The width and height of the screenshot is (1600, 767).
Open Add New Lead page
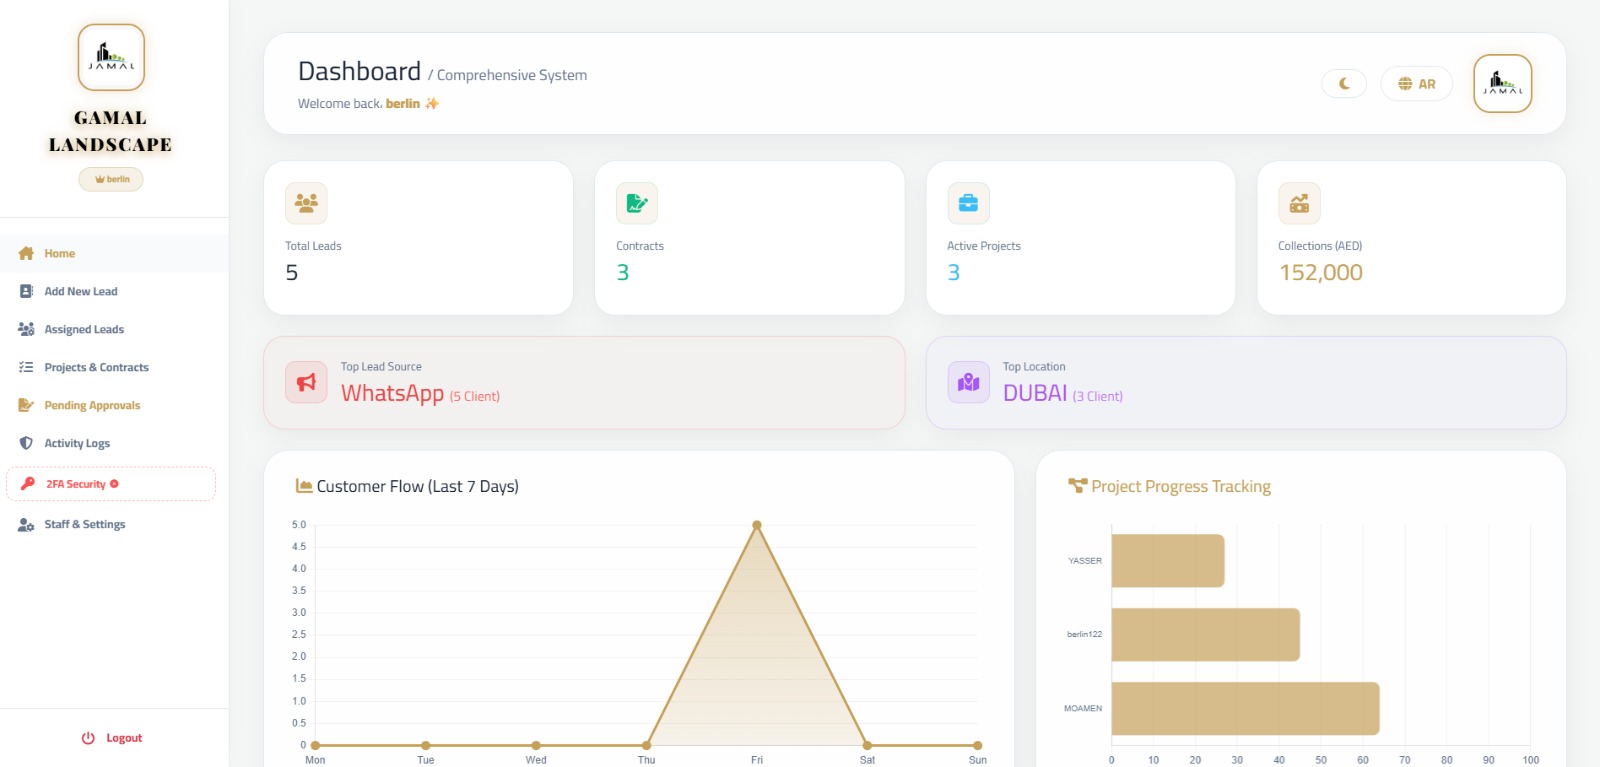pos(80,292)
